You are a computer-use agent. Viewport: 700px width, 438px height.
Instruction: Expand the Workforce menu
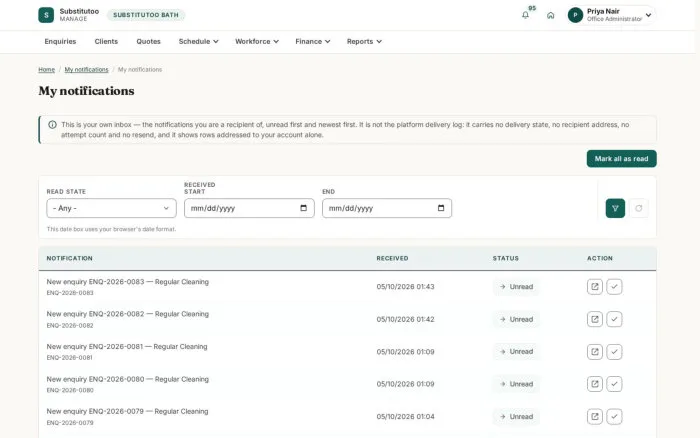point(257,42)
